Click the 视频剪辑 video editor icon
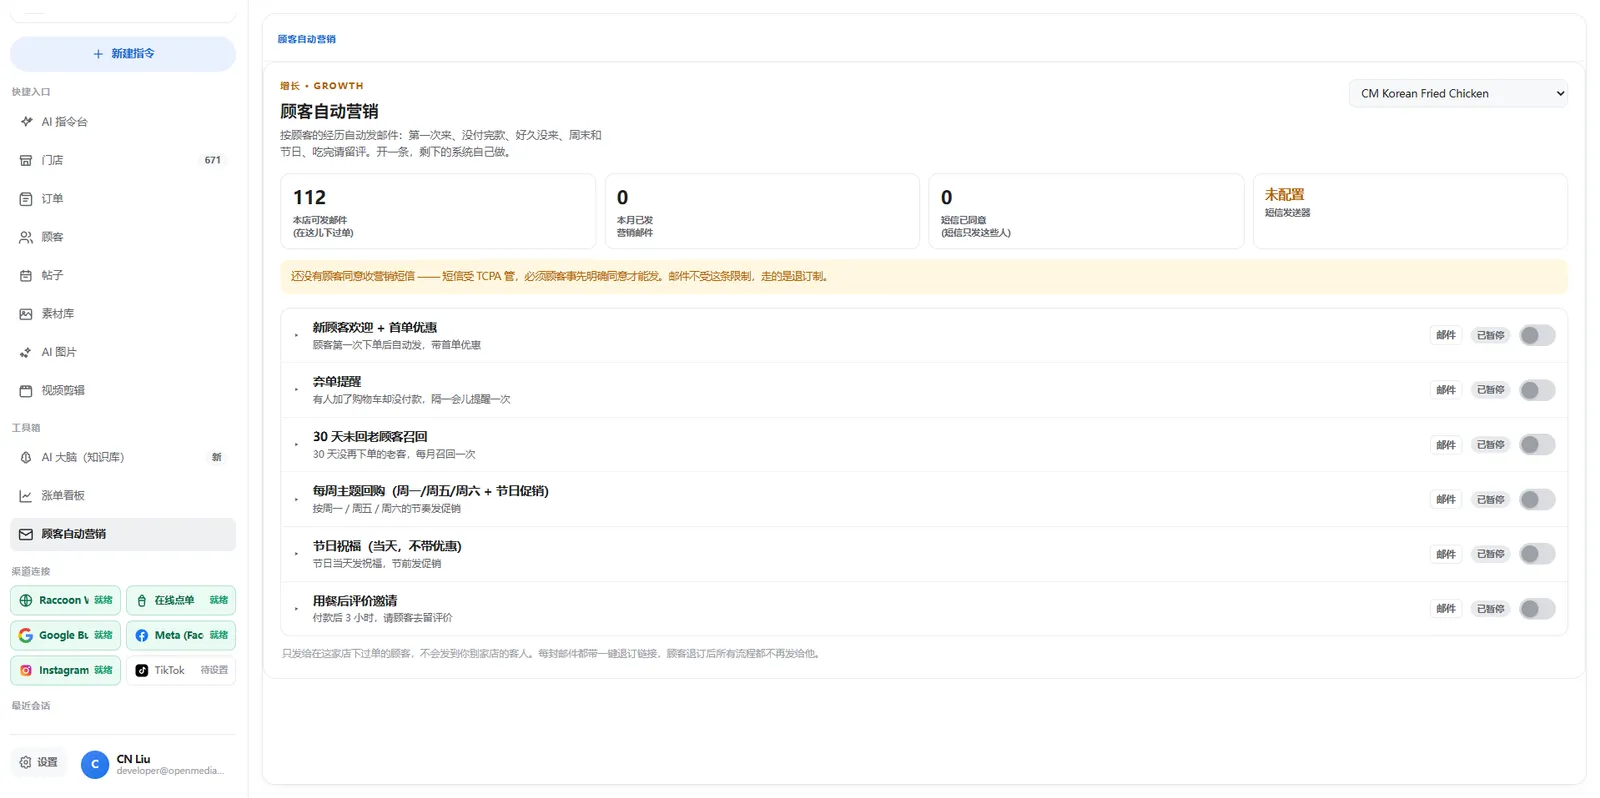Image resolution: width=1600 pixels, height=798 pixels. click(x=26, y=391)
